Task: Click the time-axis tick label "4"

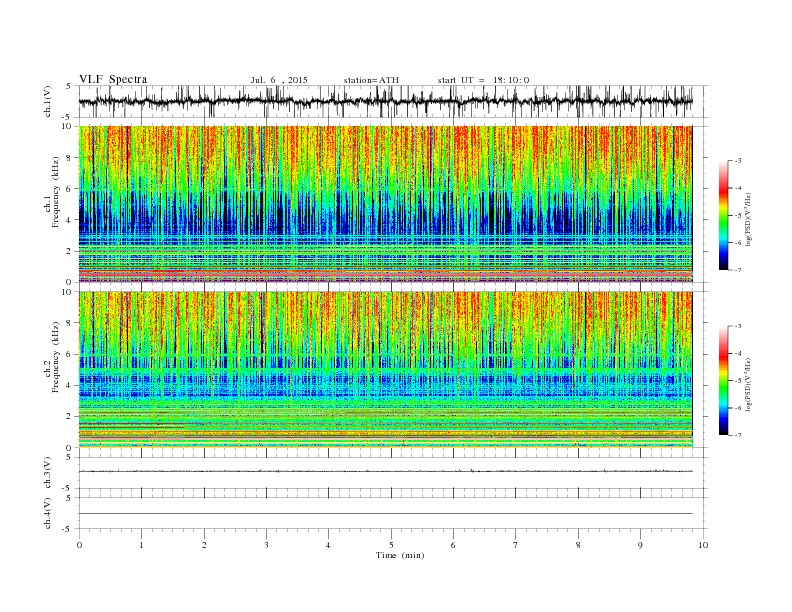Action: pos(329,545)
